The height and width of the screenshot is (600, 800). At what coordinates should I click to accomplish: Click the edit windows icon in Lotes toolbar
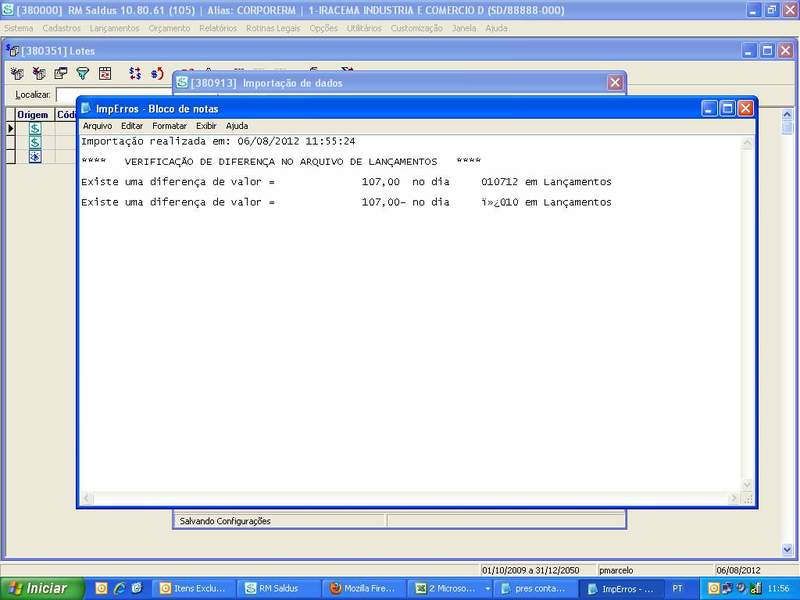(x=61, y=74)
